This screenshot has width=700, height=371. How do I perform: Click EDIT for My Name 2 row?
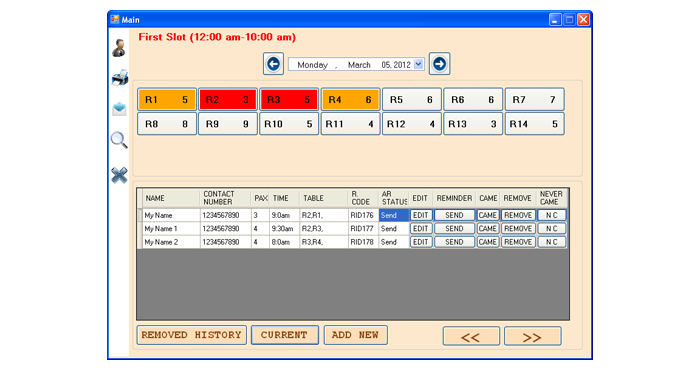tap(421, 242)
